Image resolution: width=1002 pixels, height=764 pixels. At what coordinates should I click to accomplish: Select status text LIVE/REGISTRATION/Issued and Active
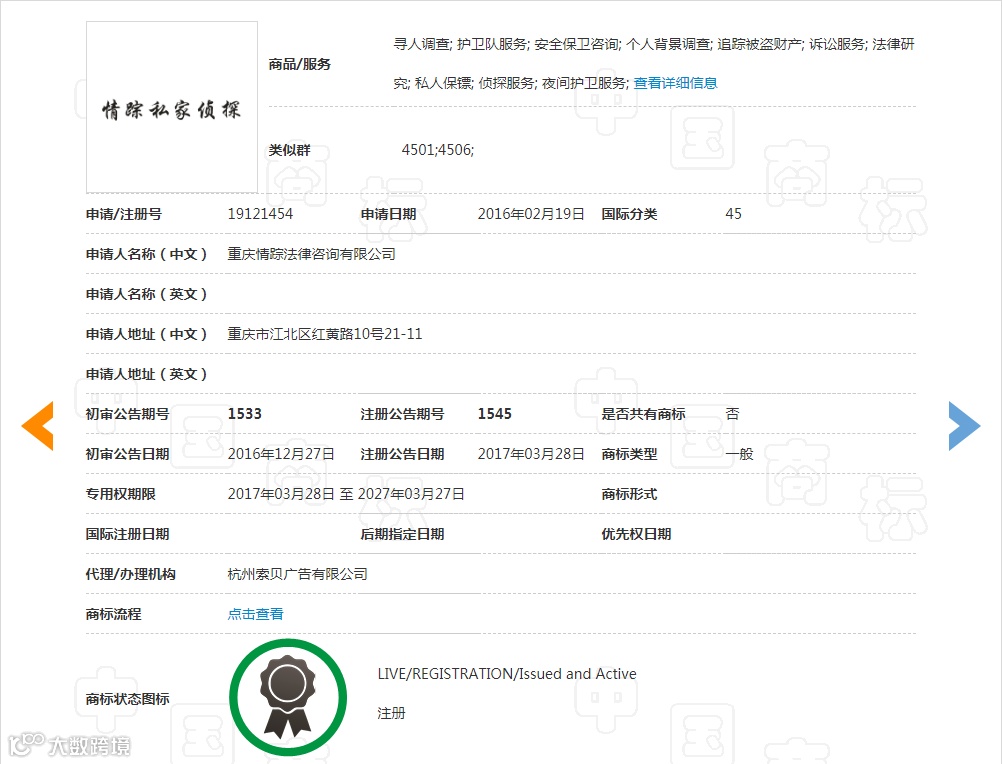tap(507, 674)
